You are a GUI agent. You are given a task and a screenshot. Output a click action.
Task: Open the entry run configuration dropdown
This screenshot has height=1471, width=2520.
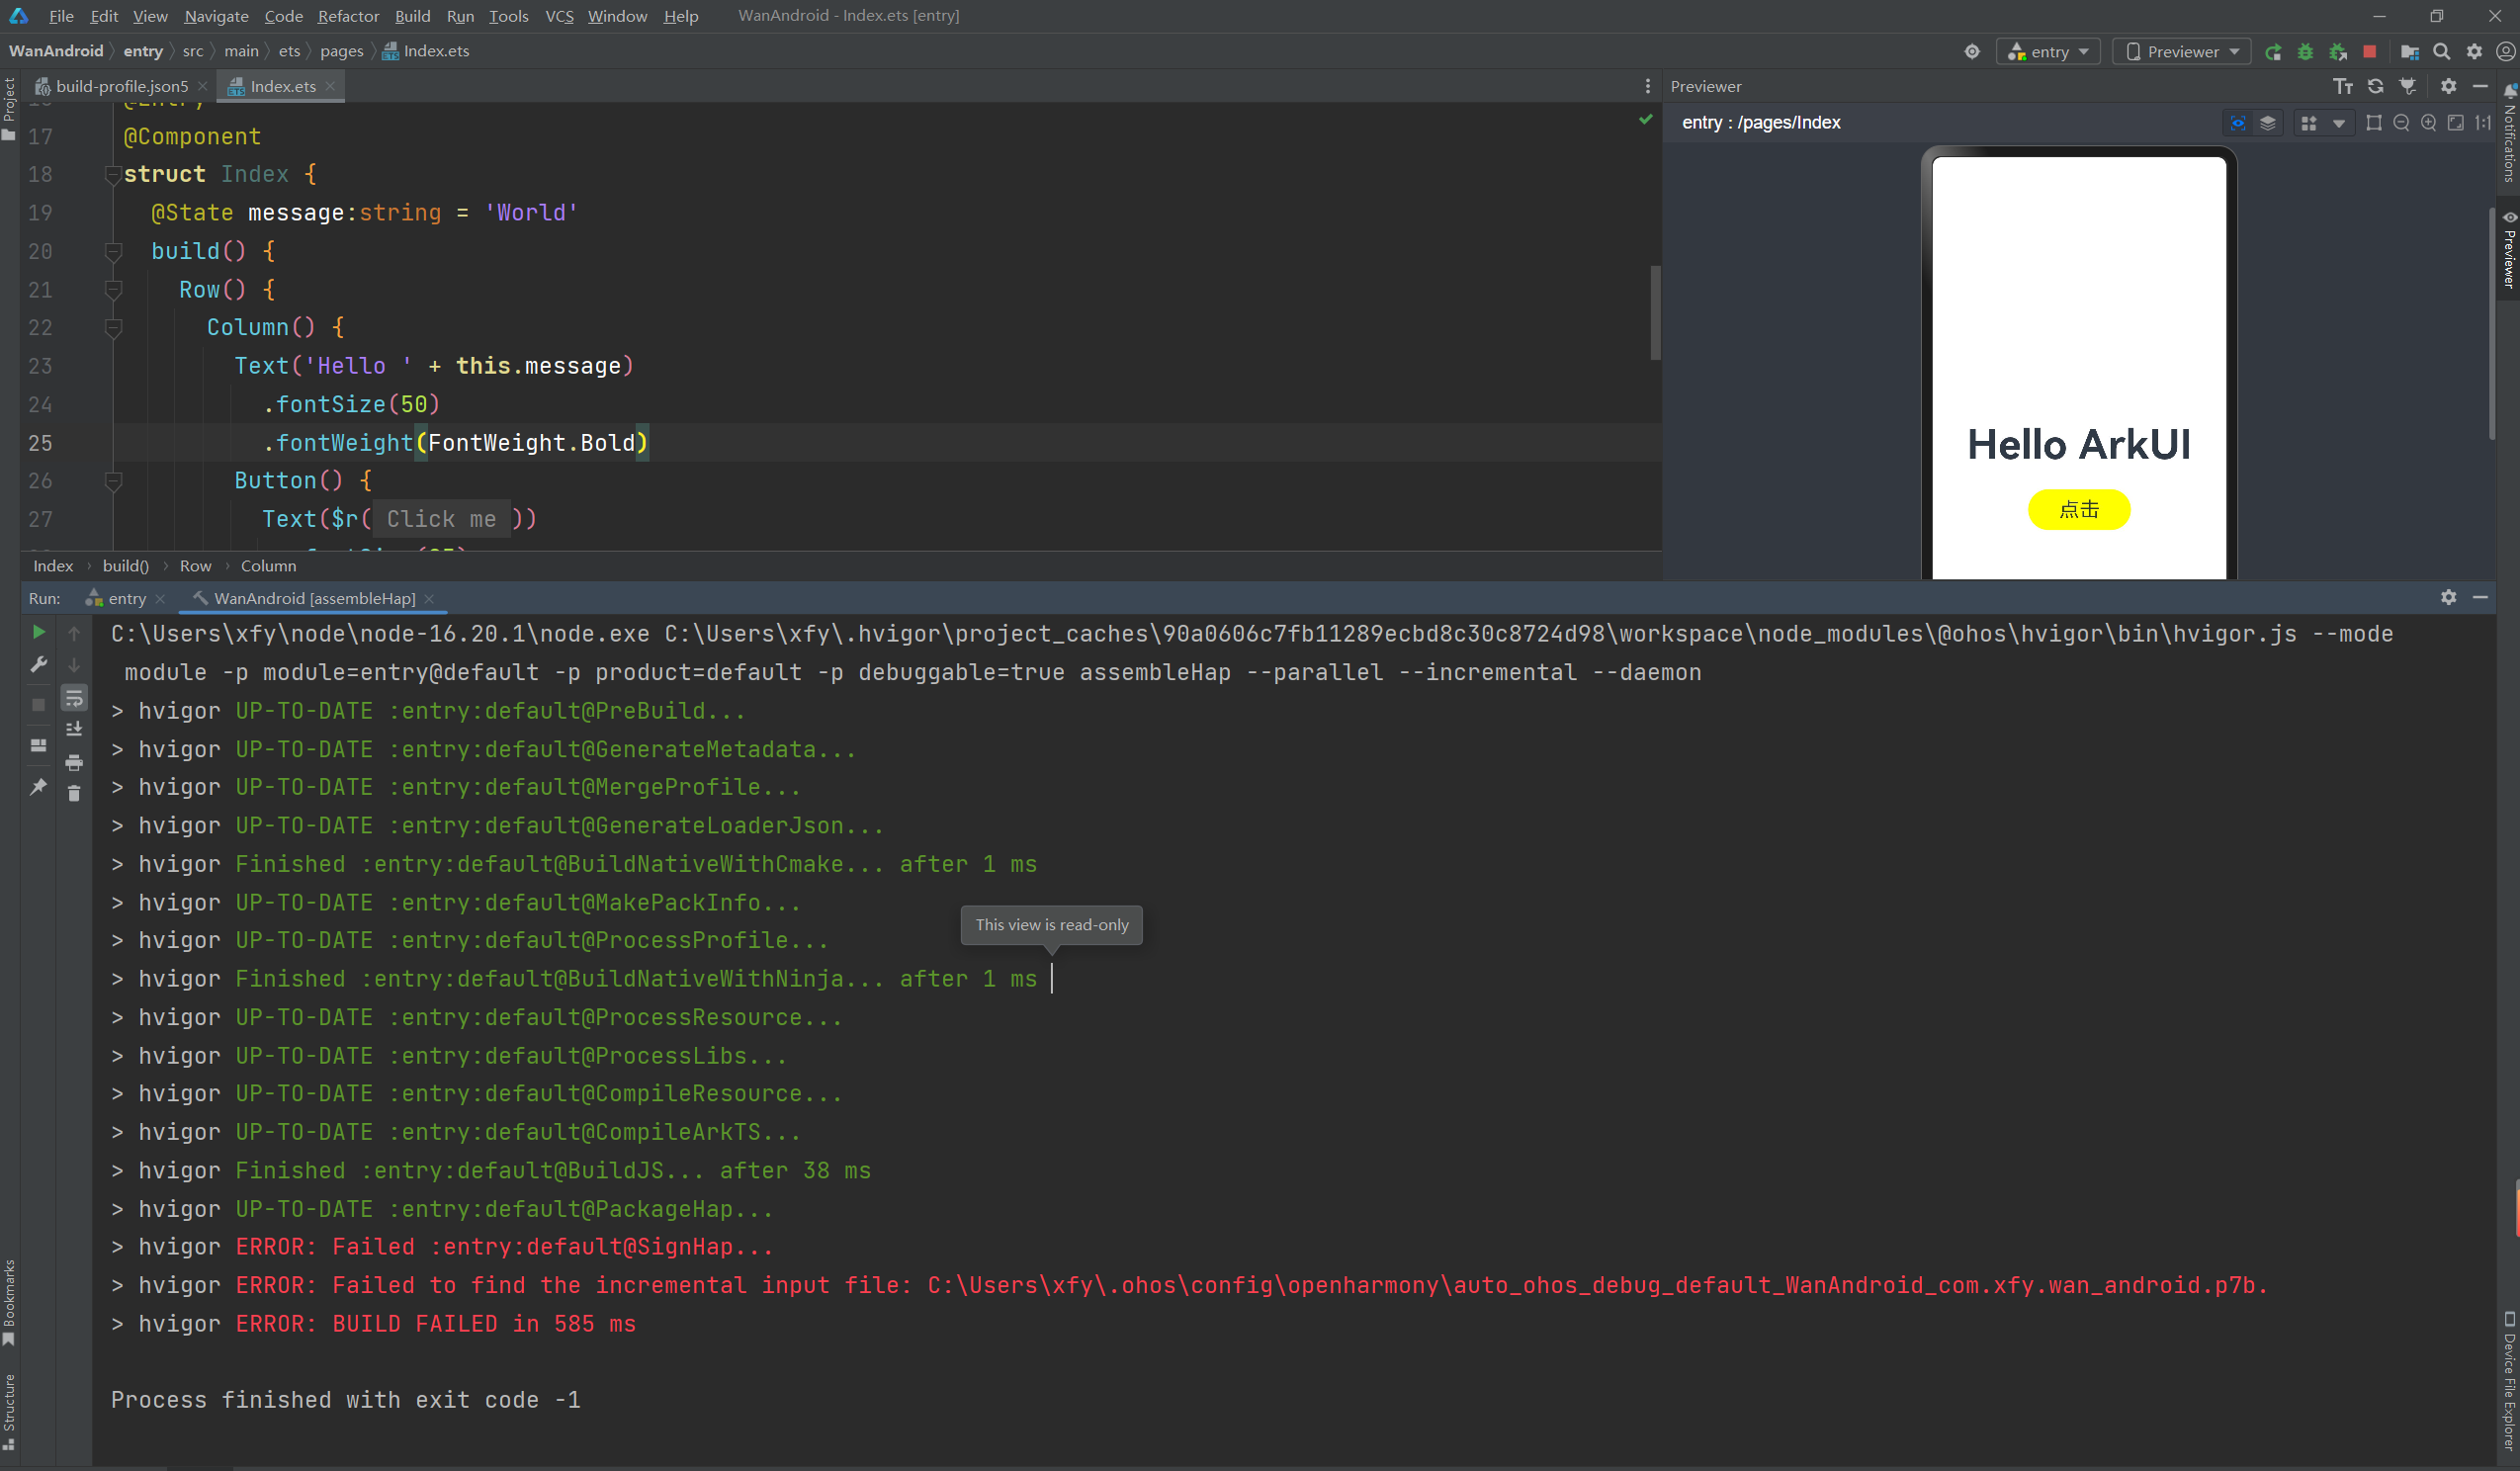(x=2047, y=51)
